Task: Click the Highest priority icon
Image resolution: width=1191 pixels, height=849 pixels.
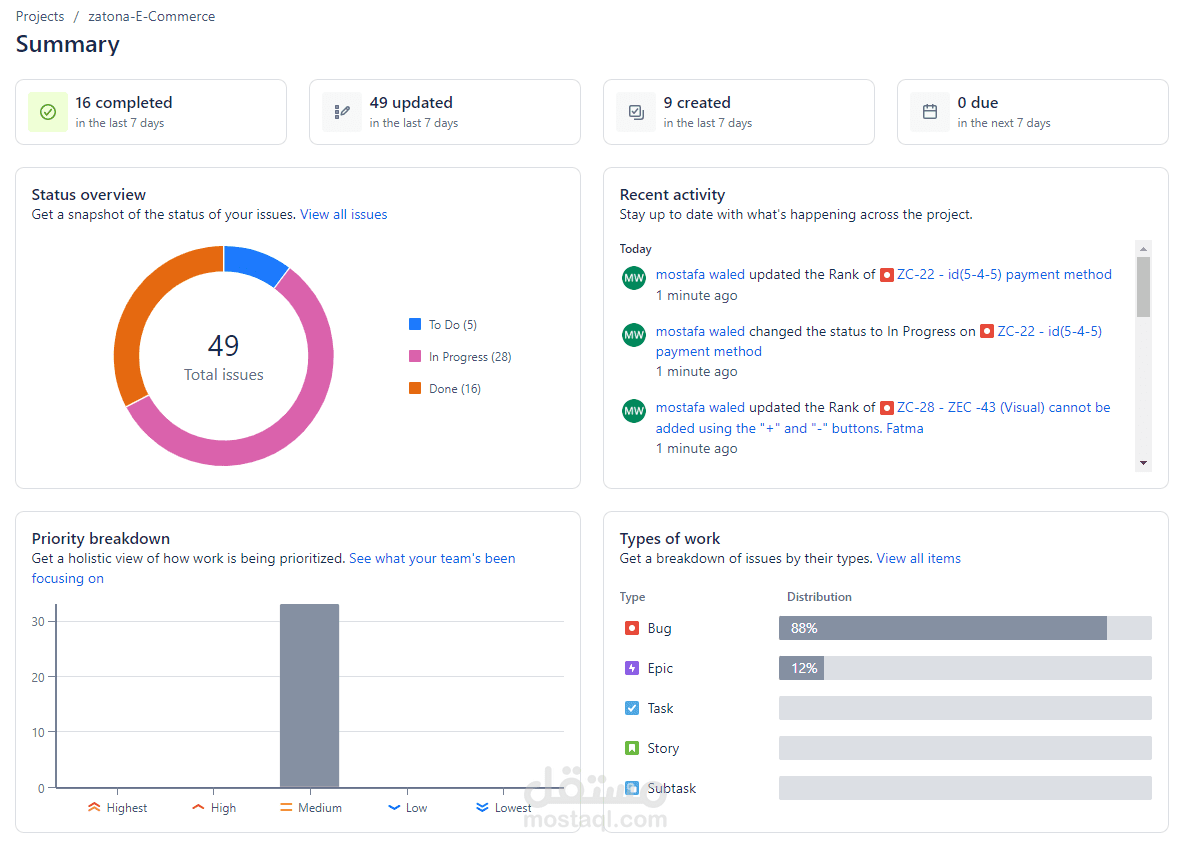Action: point(94,808)
